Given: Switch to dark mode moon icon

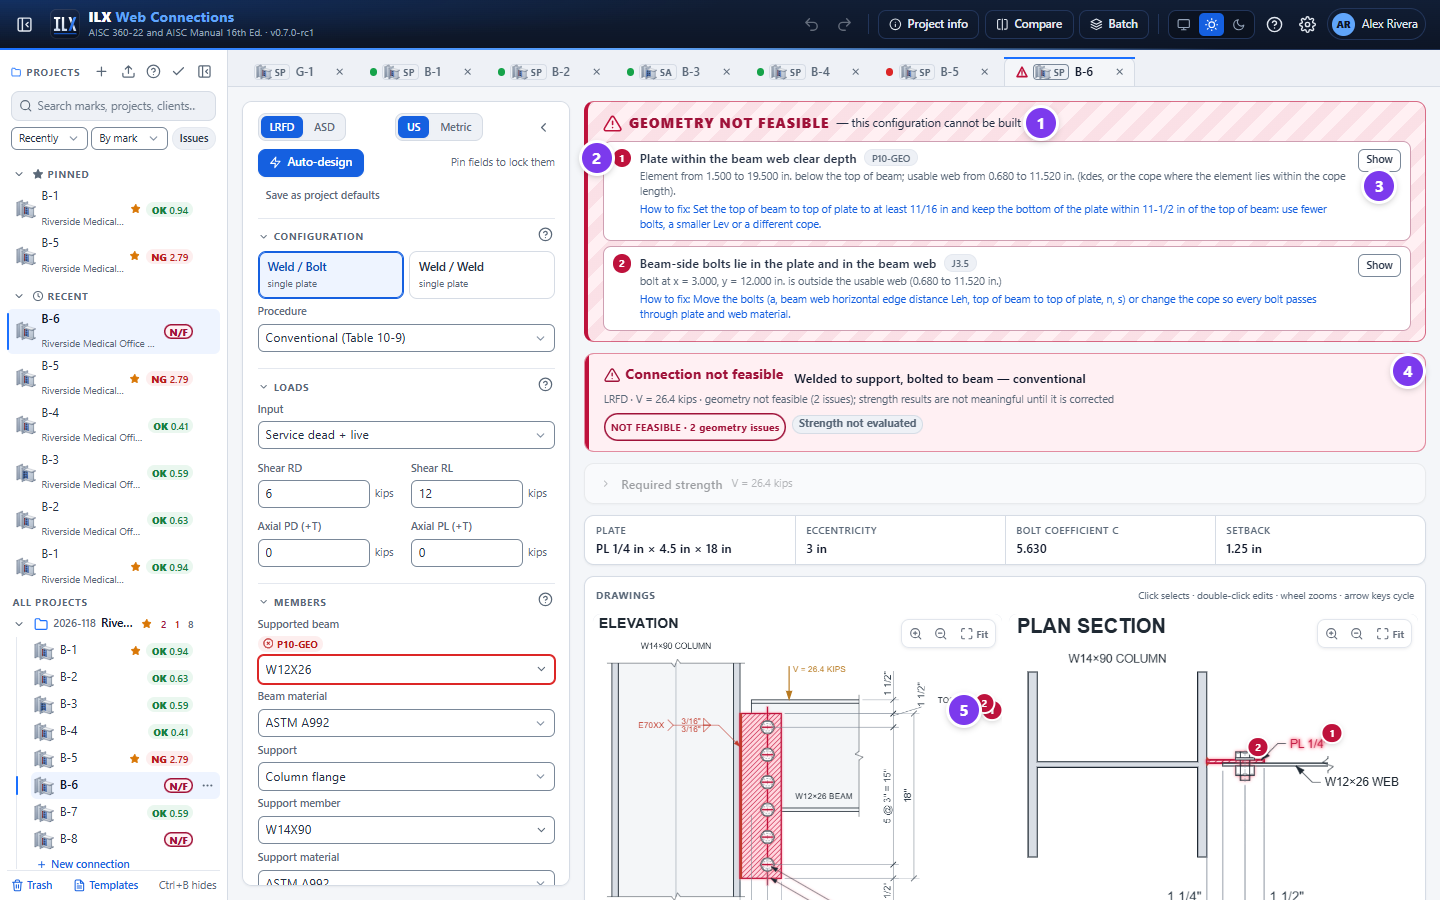Looking at the screenshot, I should point(1239,24).
